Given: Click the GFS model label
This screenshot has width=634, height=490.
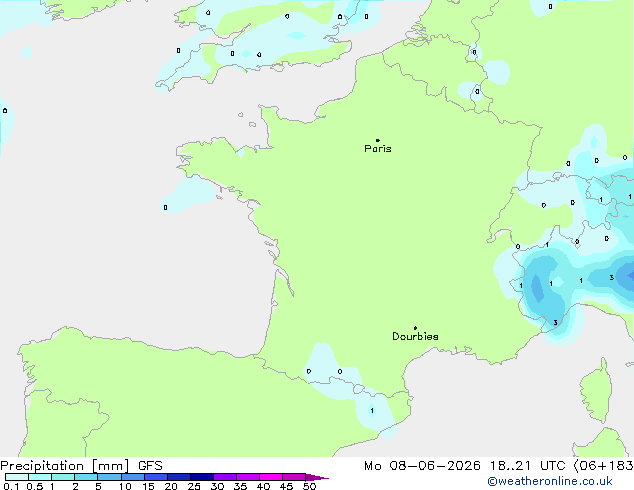Looking at the screenshot, I should (150, 466).
